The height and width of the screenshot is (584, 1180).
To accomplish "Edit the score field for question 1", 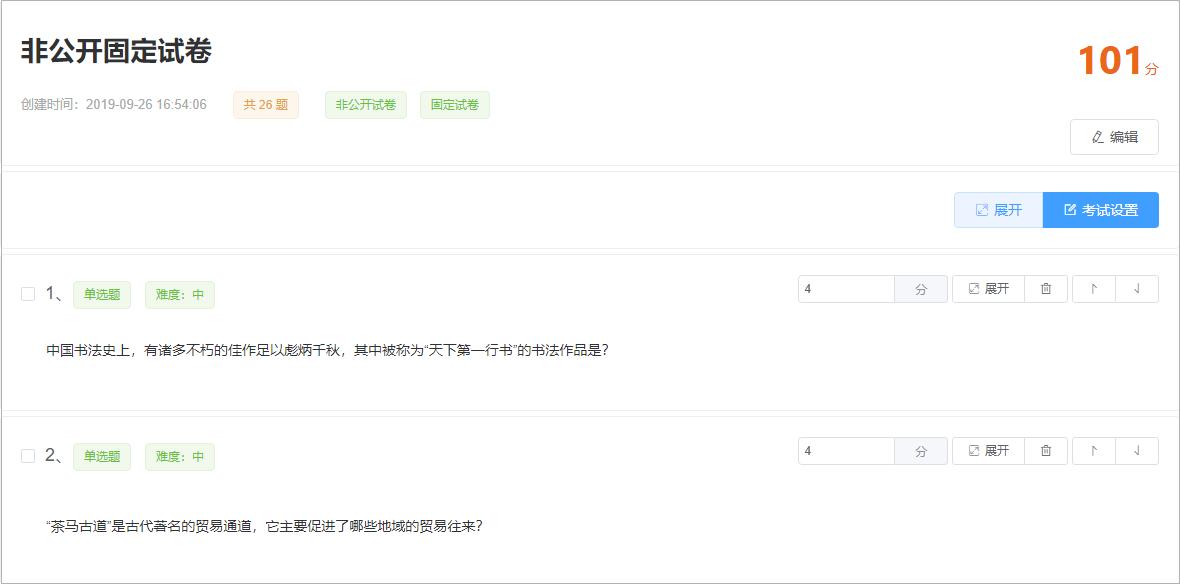I will 845,288.
